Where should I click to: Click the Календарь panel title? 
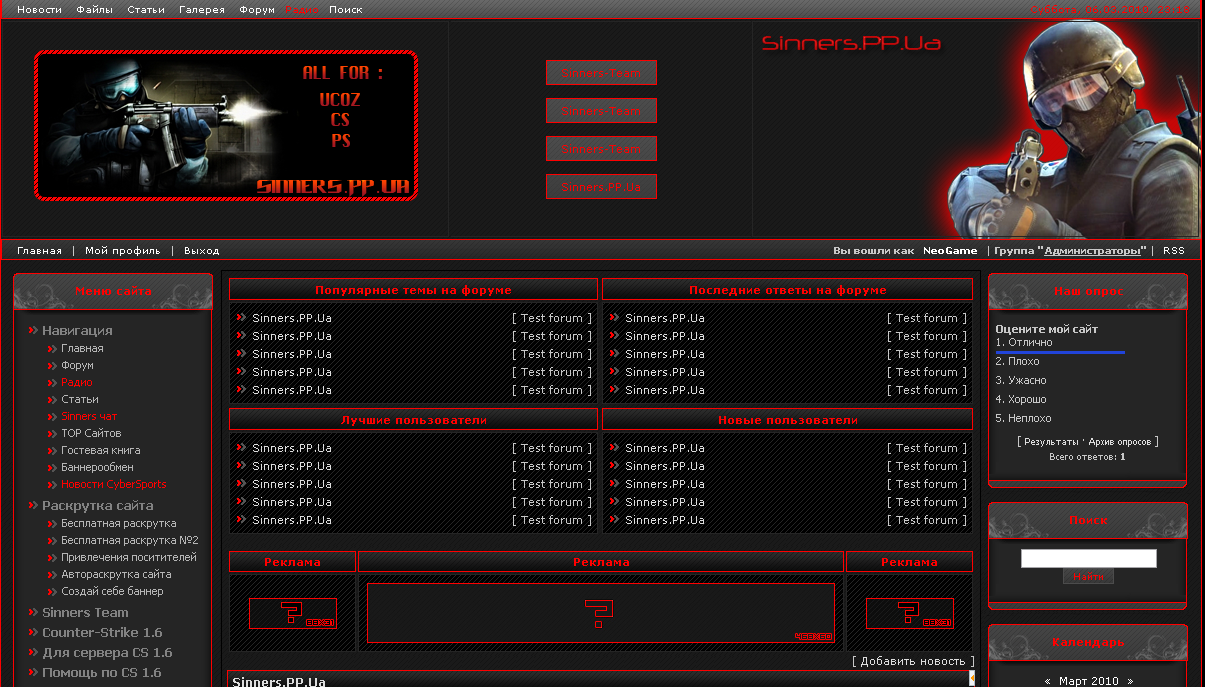(1088, 641)
